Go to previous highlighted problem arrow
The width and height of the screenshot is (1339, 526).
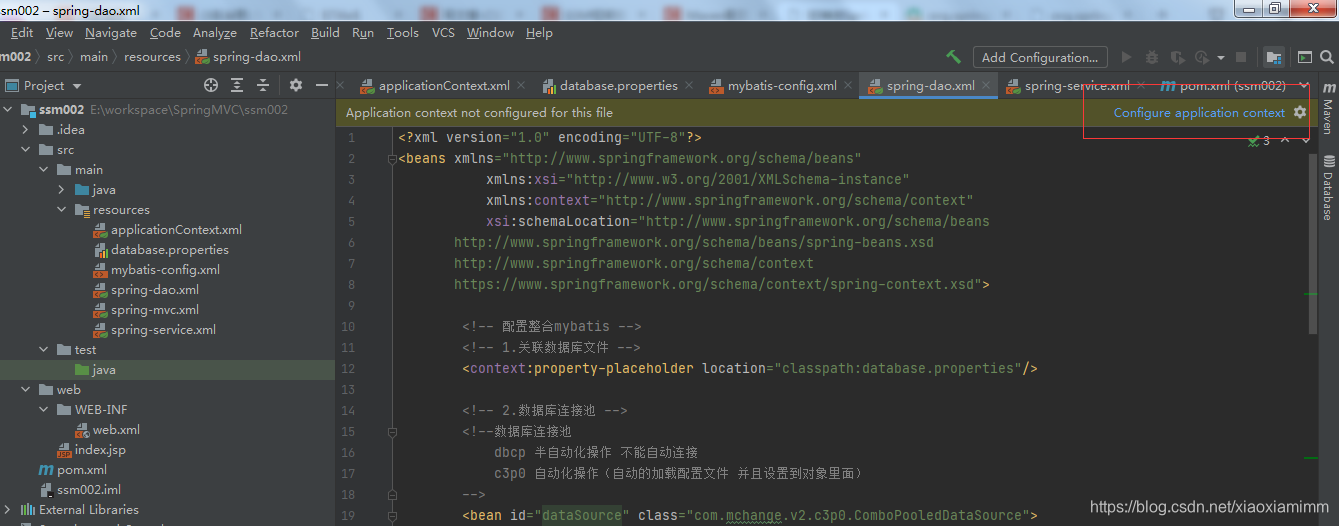1285,141
